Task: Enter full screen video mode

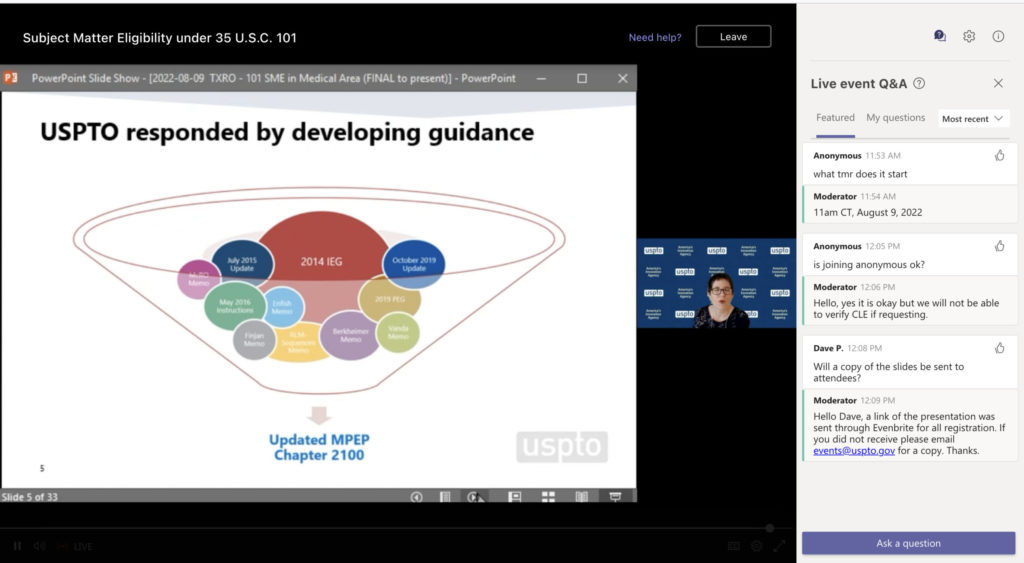Action: click(778, 546)
